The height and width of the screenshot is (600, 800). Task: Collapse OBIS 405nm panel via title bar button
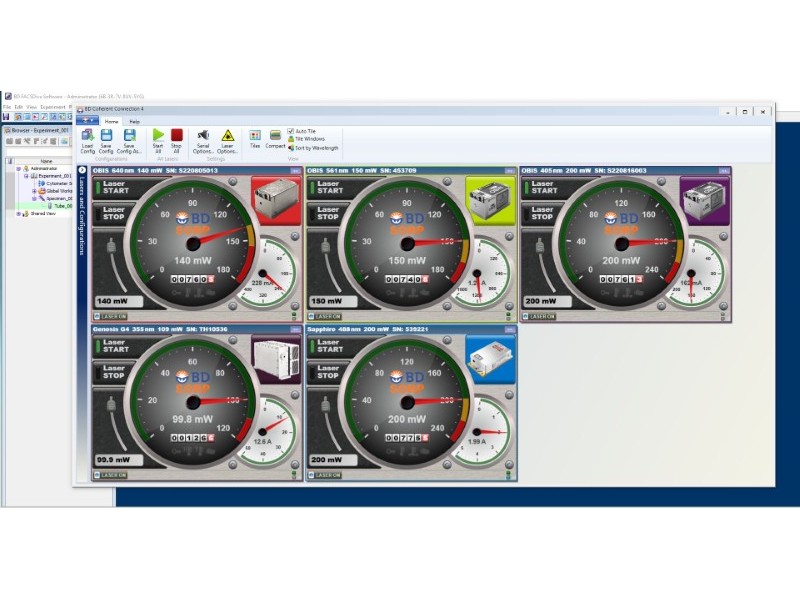point(724,171)
